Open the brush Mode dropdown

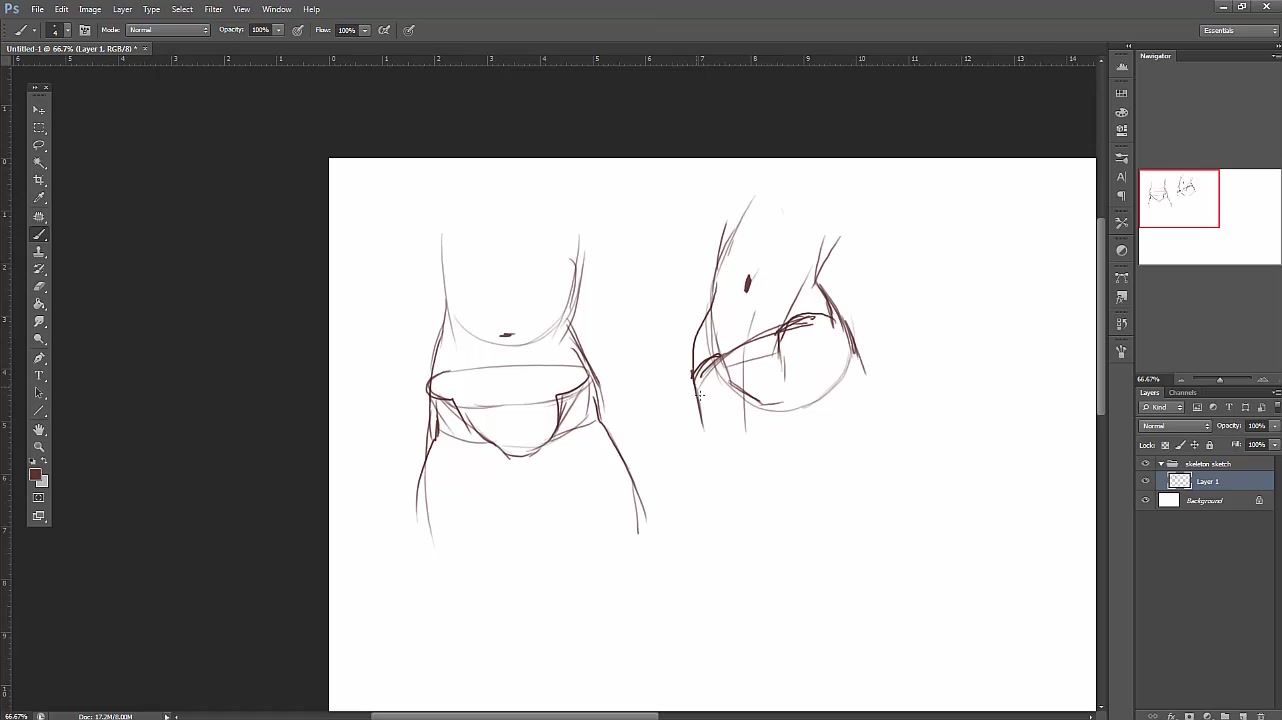[x=168, y=30]
